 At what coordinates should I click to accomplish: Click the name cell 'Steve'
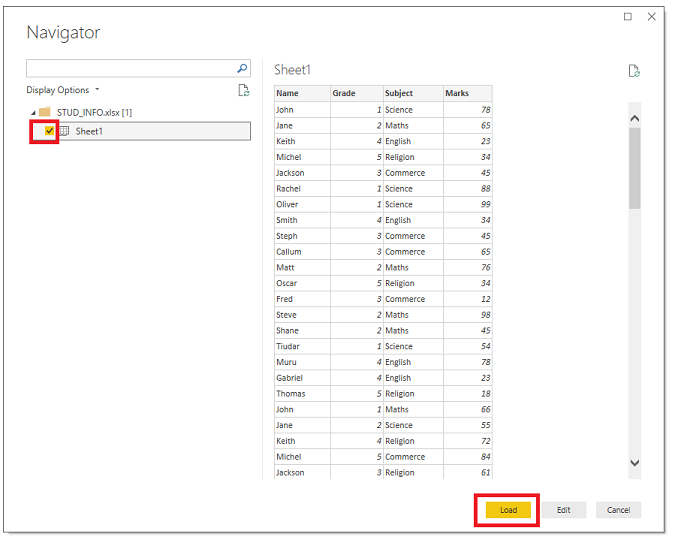pos(302,315)
